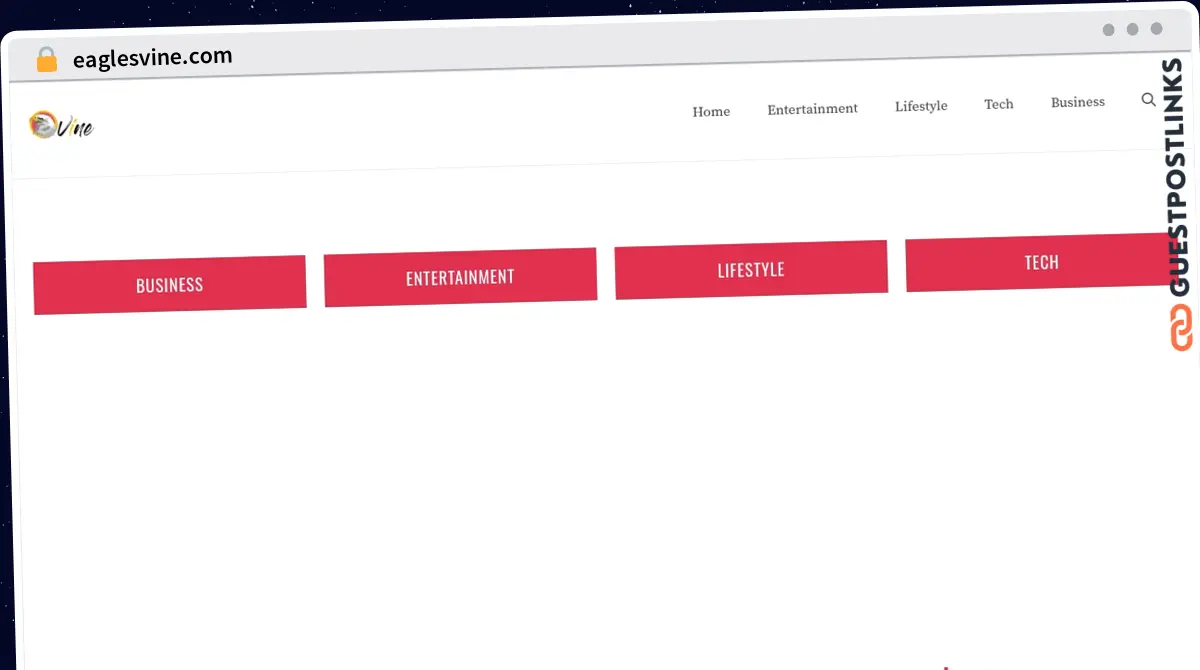The height and width of the screenshot is (670, 1200).
Task: Click the last gray window dot
Action: (x=1156, y=29)
